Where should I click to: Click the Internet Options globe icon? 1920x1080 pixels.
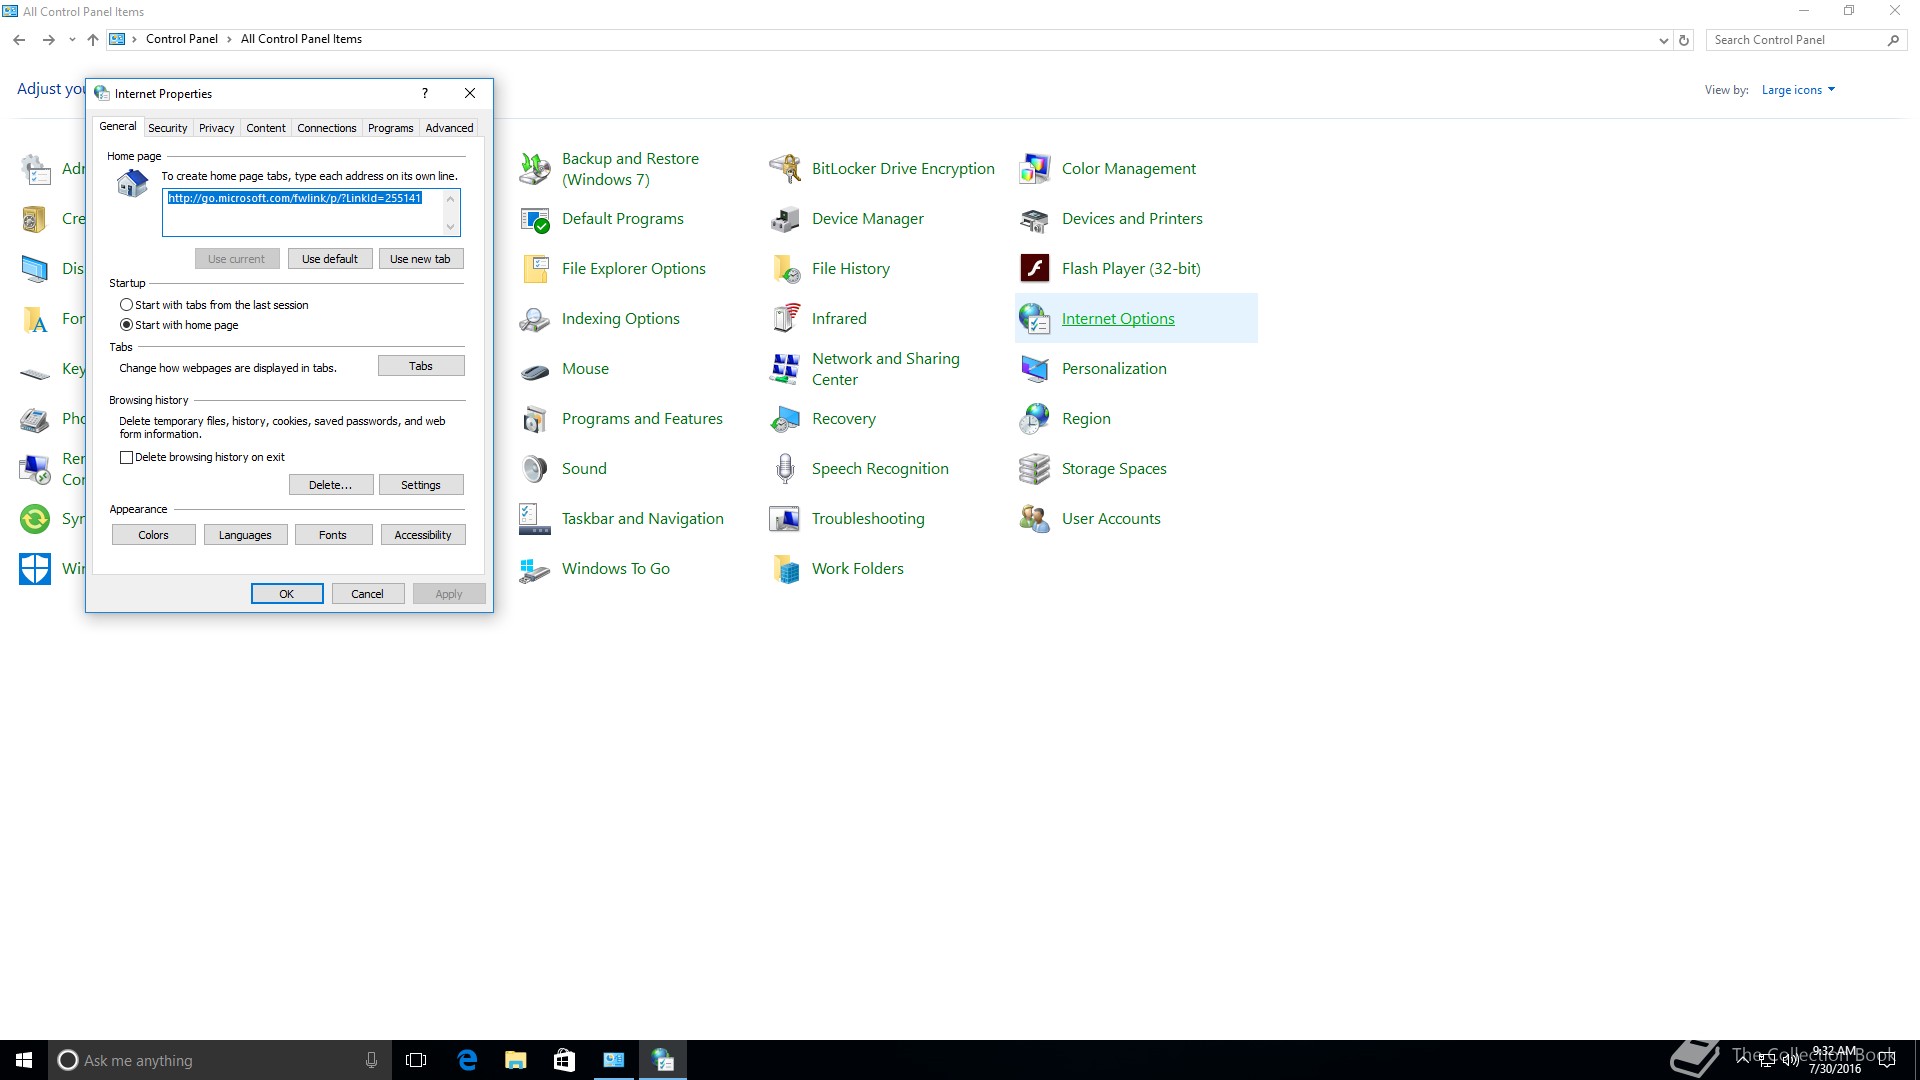(1035, 319)
